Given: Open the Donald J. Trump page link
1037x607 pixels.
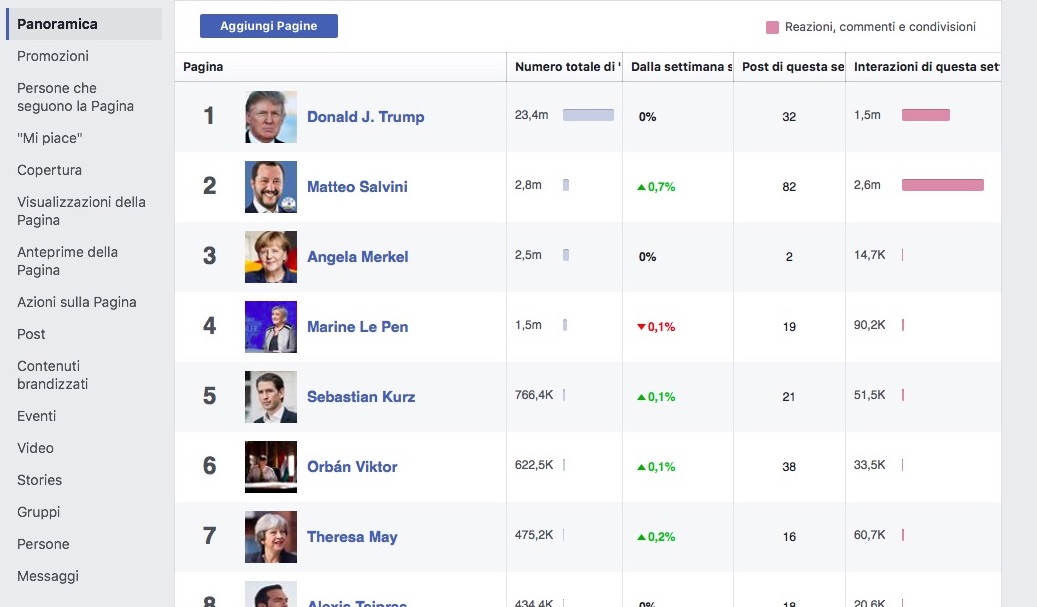Looking at the screenshot, I should click(x=365, y=117).
